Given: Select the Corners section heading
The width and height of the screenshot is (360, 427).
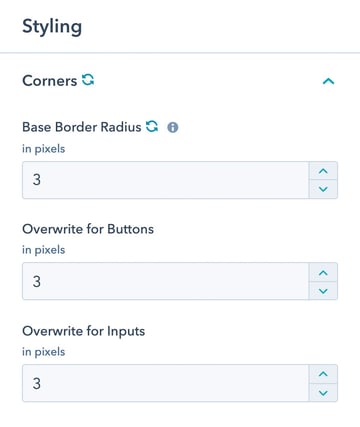Looking at the screenshot, I should point(50,81).
